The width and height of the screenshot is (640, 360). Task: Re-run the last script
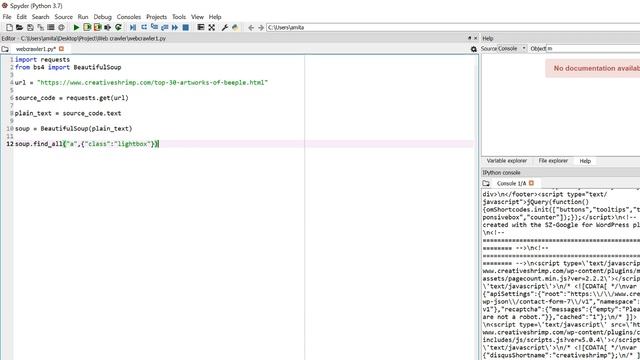tap(118, 27)
